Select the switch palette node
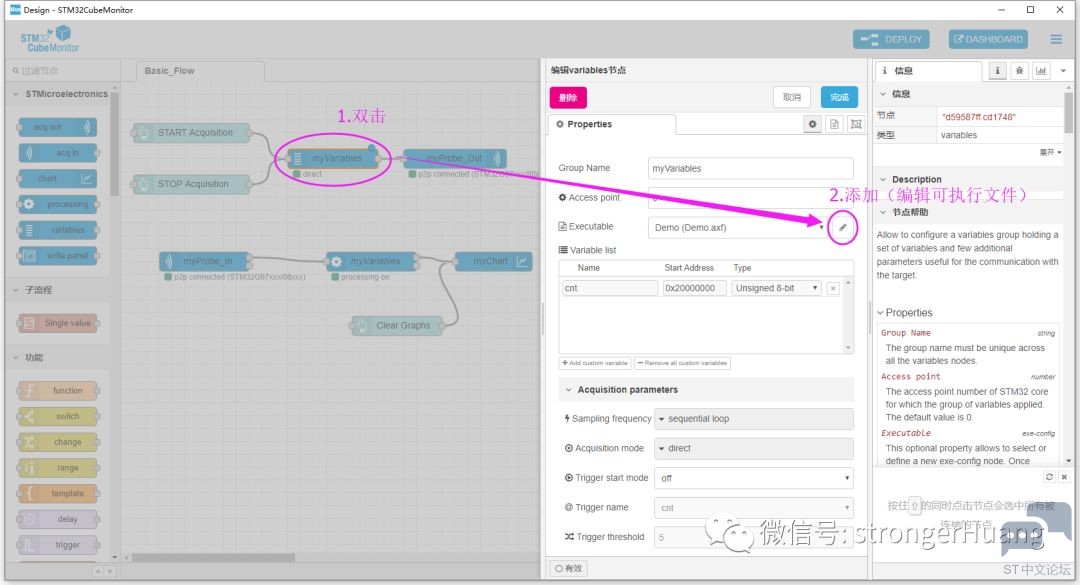The image size is (1080, 585). [x=58, y=416]
